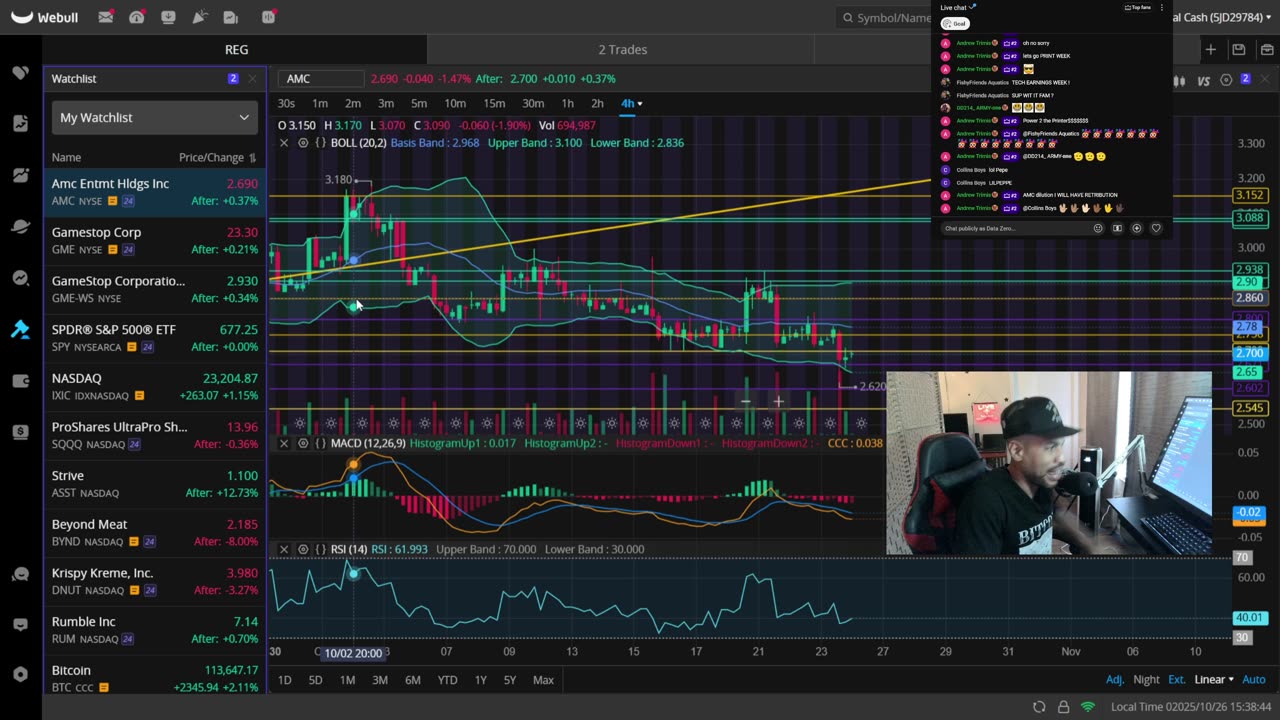
Task: Open the wallet icon in left sidebar
Action: 20,381
